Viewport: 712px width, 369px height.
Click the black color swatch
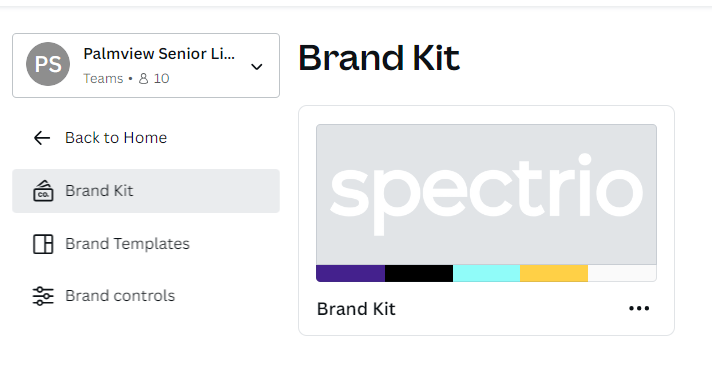point(419,273)
